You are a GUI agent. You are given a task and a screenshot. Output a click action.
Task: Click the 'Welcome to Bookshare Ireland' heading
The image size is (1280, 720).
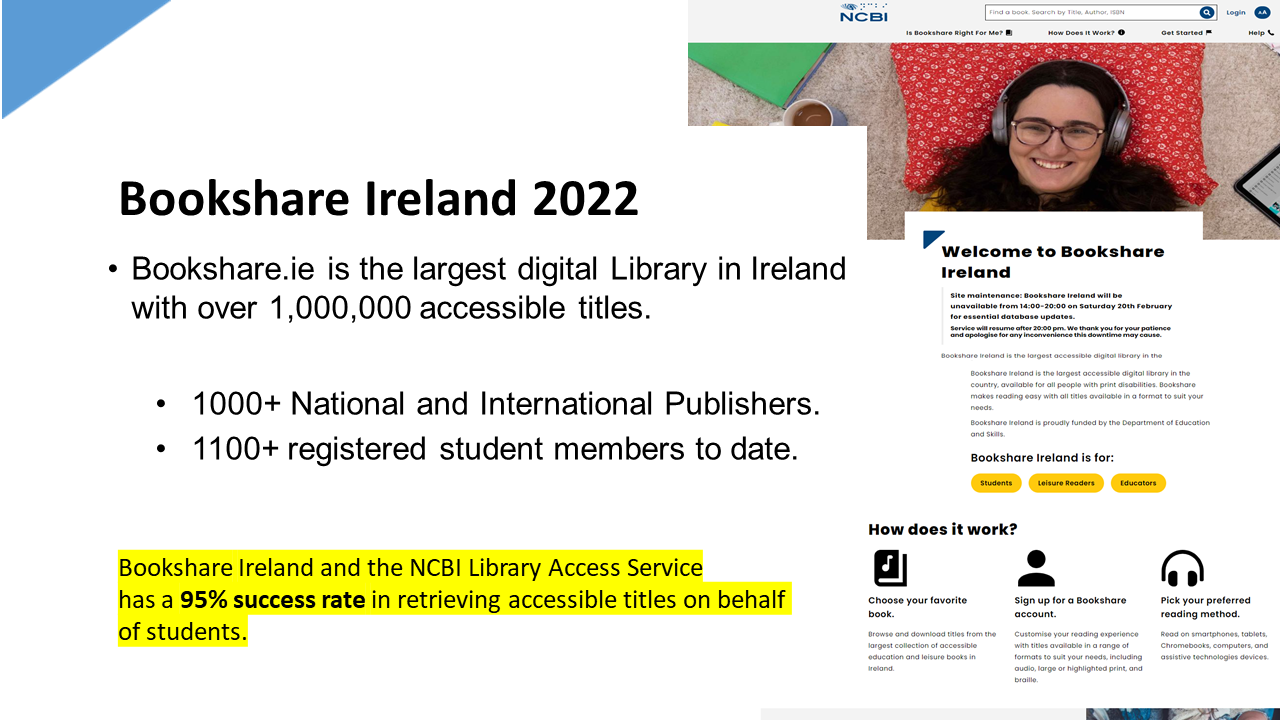point(1052,261)
